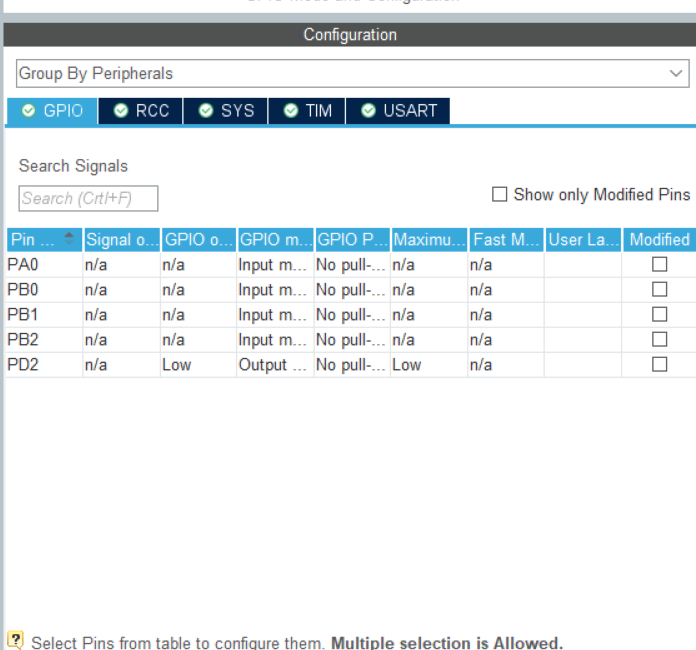This screenshot has width=696, height=650.
Task: Select the PD2 pin row
Action: [351, 365]
